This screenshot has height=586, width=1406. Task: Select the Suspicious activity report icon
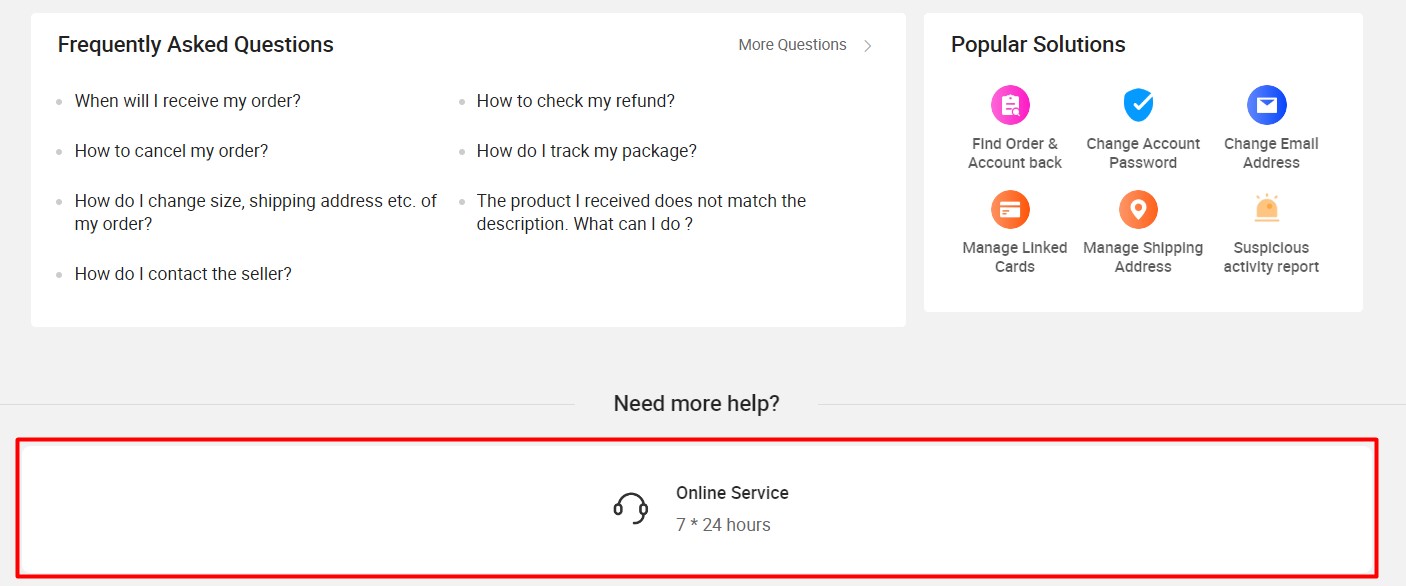click(x=1268, y=209)
